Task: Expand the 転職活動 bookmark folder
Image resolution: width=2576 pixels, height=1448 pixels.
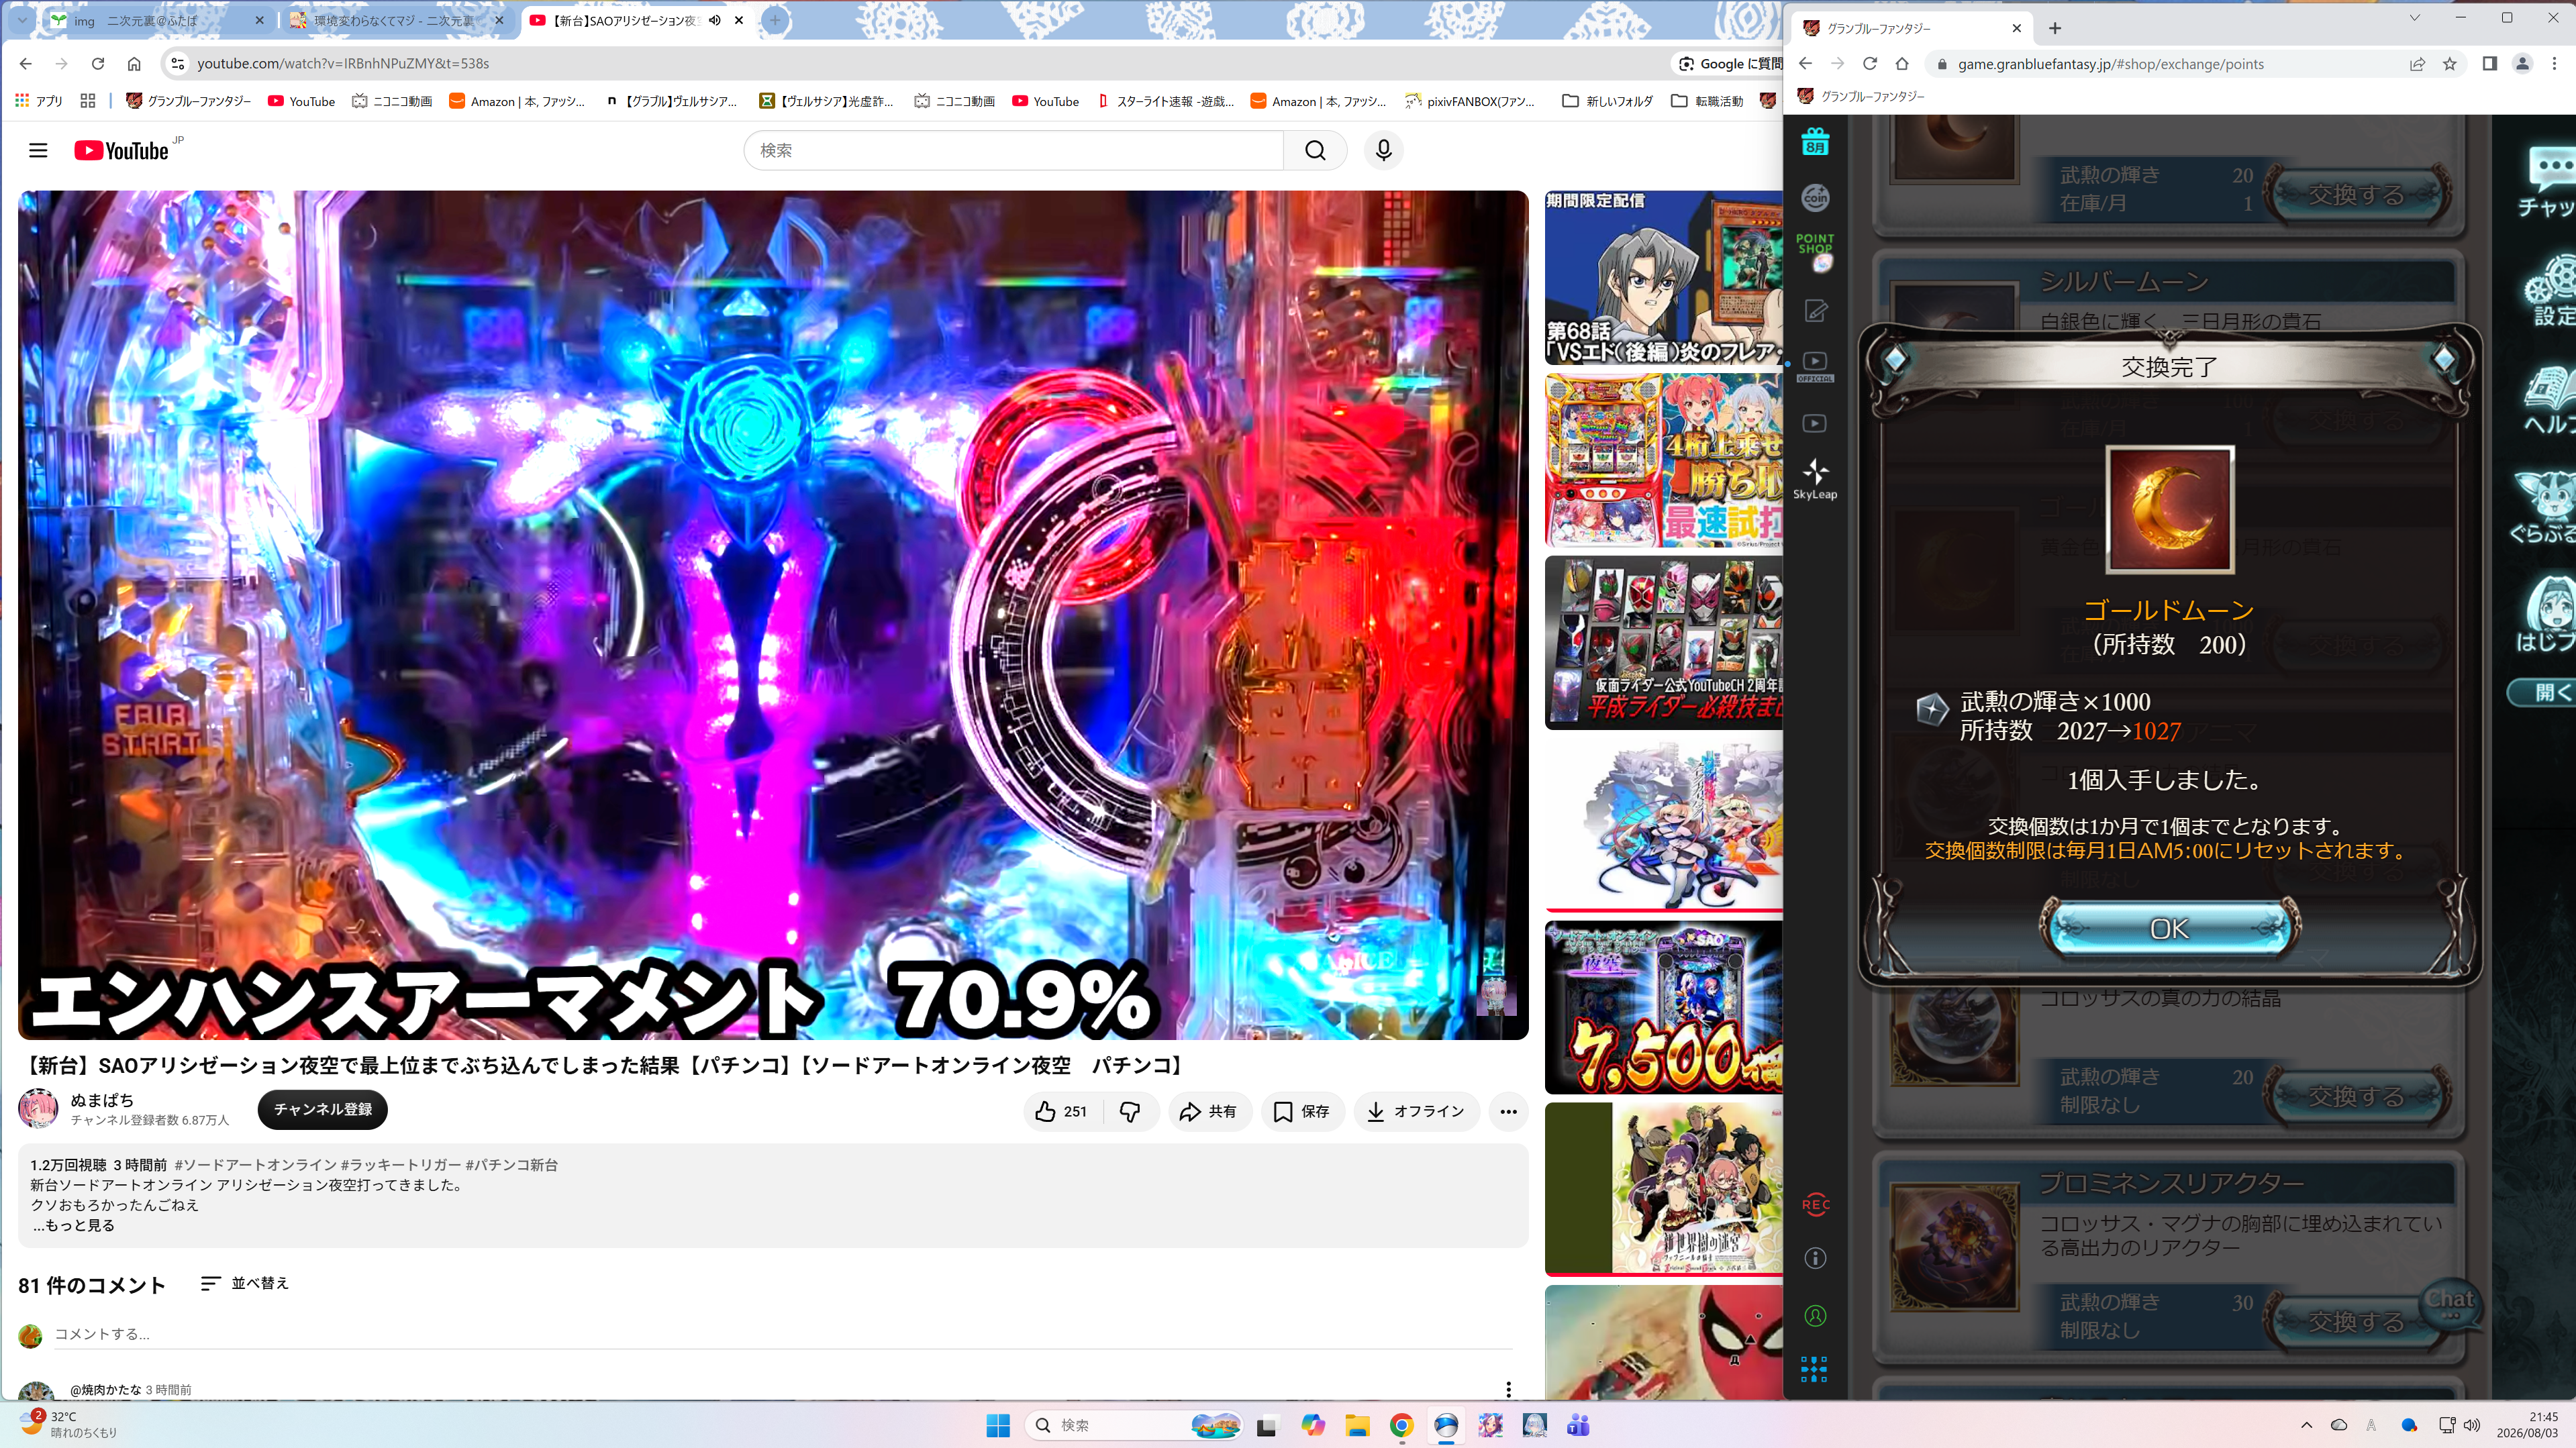Action: point(1708,101)
